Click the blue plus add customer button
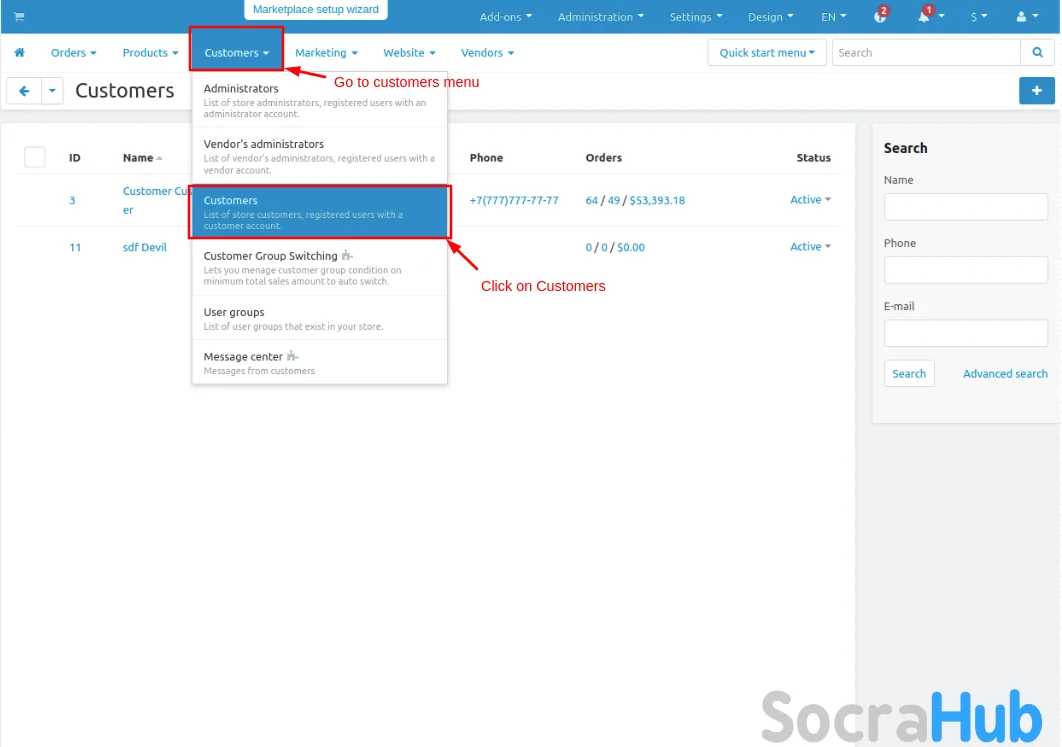This screenshot has height=747, width=1062. (1036, 91)
